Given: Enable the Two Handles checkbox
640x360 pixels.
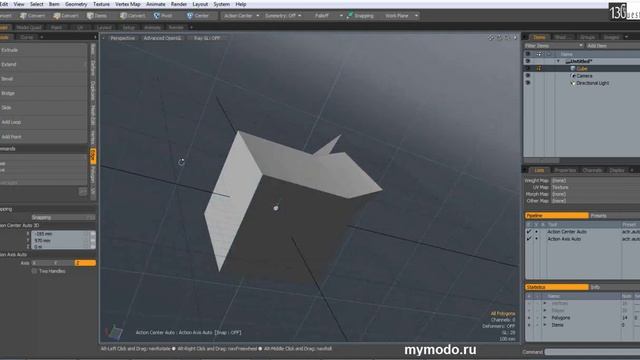Looking at the screenshot, I should [x=34, y=271].
